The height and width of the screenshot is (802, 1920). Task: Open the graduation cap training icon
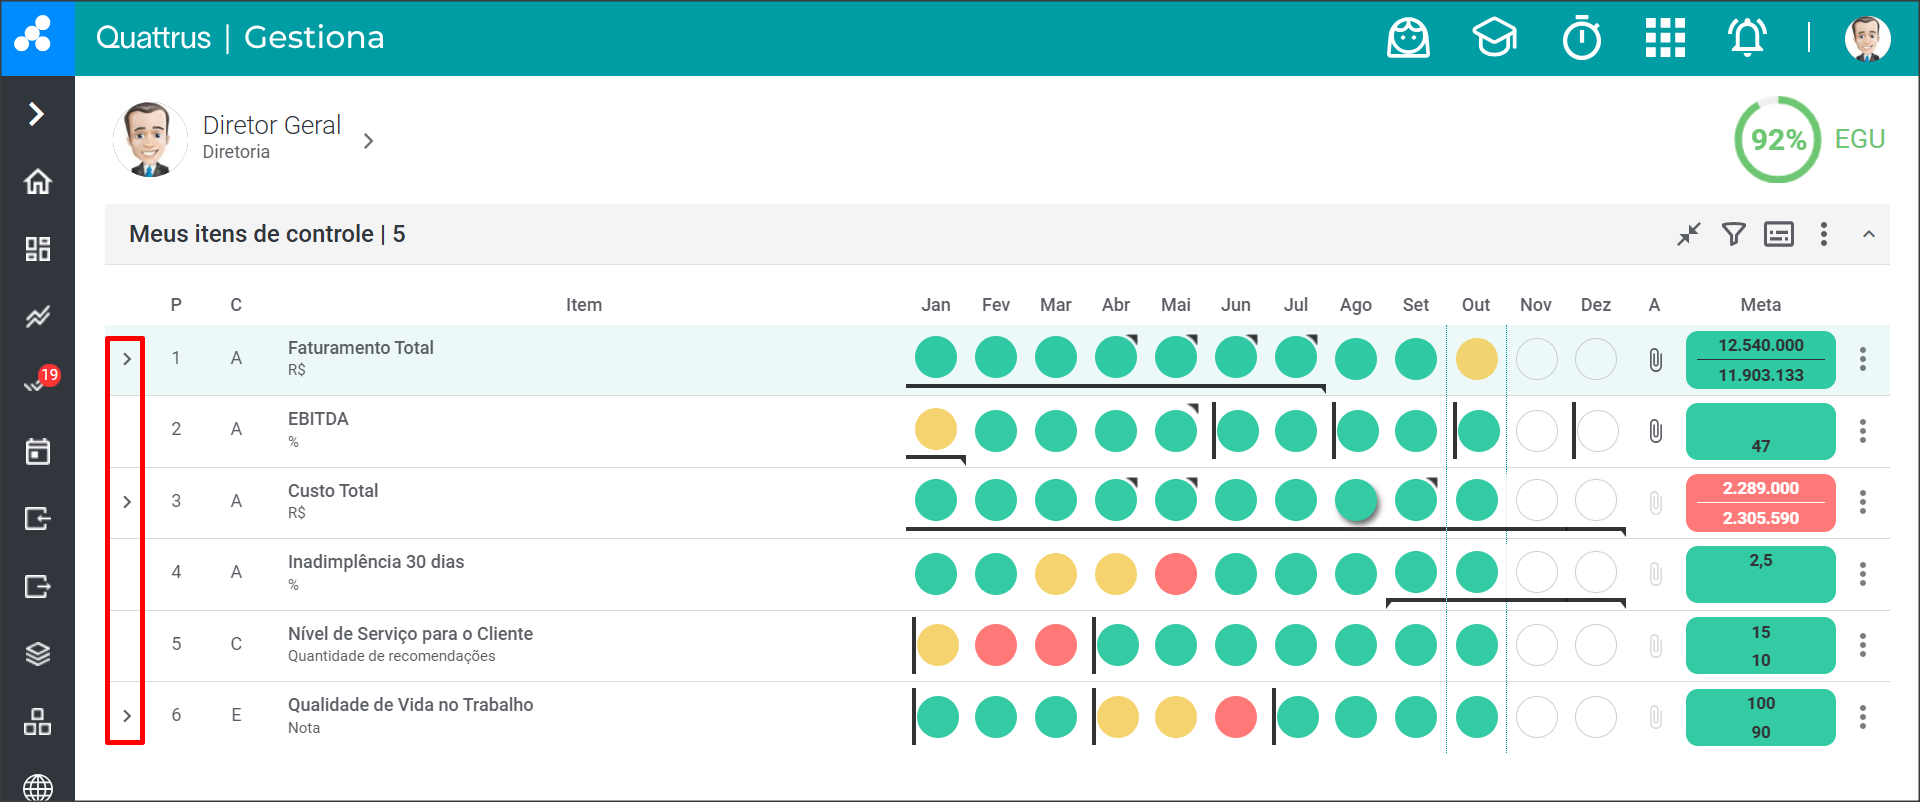click(1494, 38)
